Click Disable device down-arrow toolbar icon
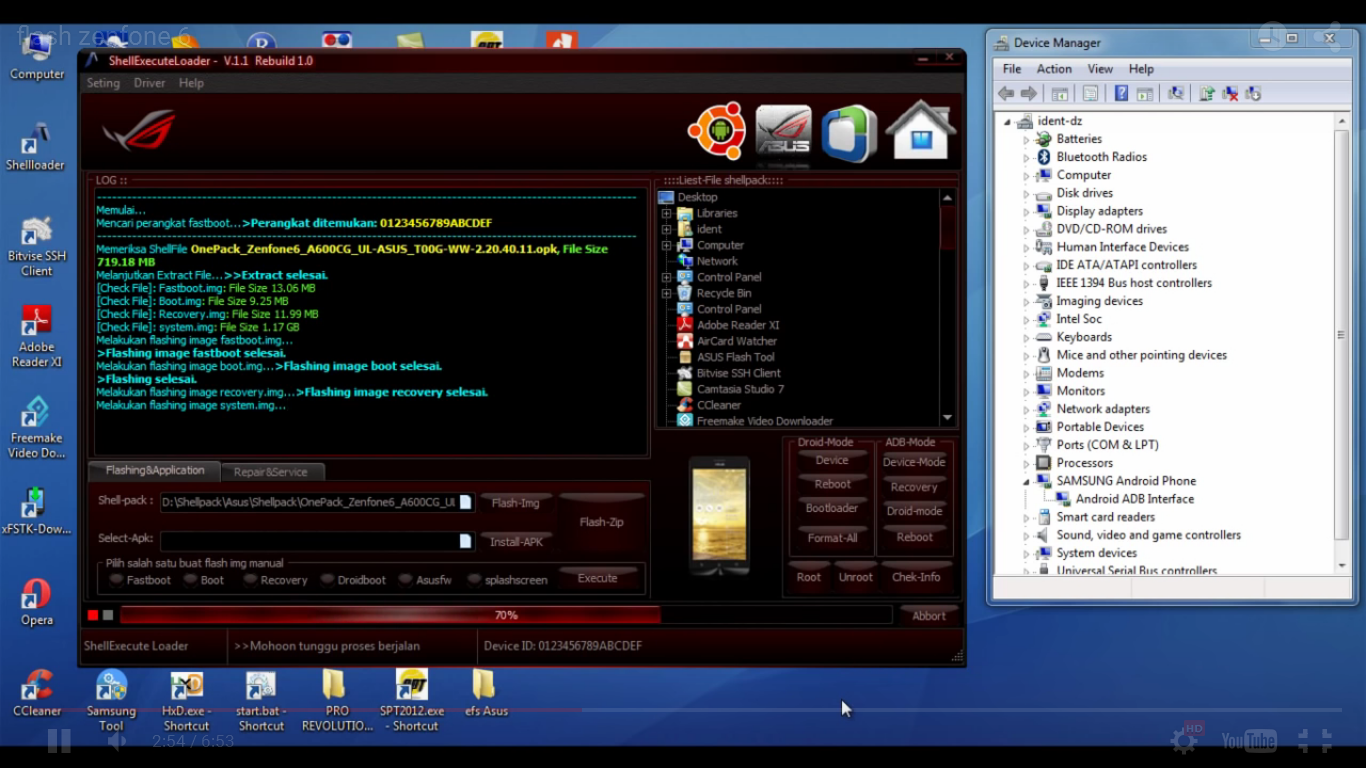1366x768 pixels. click(x=1253, y=94)
